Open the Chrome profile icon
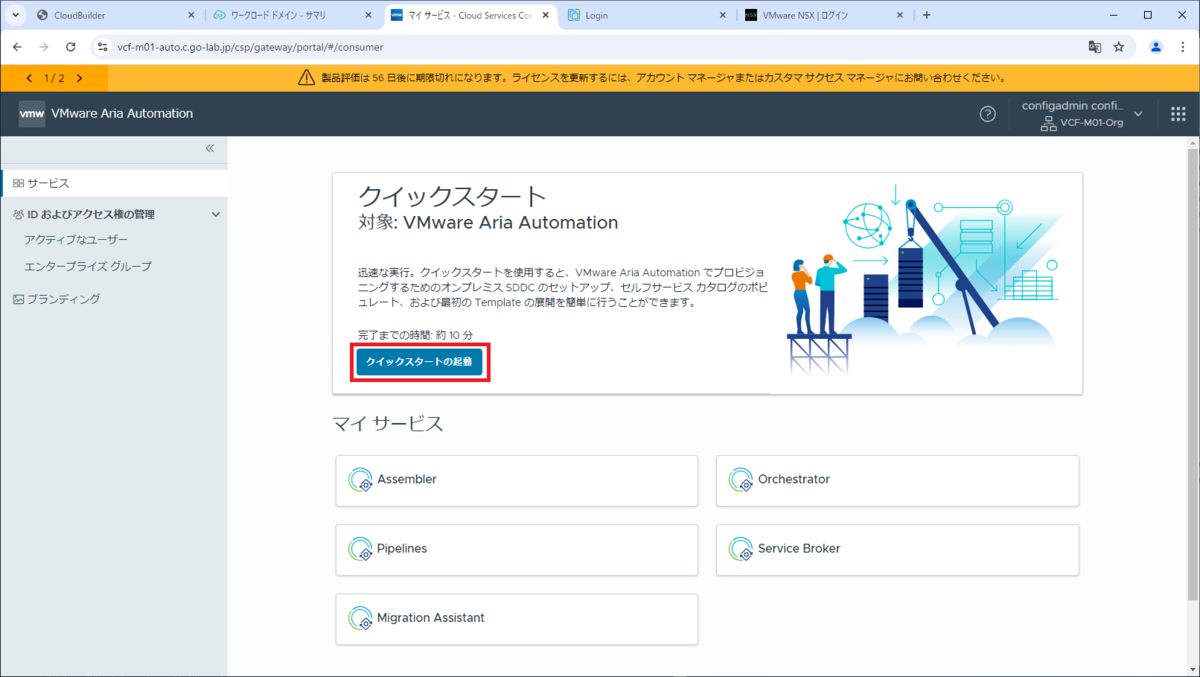Viewport: 1200px width, 677px height. tap(1156, 47)
